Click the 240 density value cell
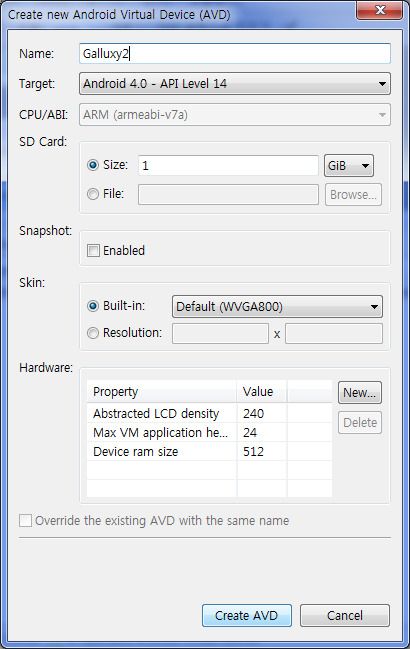The width and height of the screenshot is (410, 649). point(262,413)
